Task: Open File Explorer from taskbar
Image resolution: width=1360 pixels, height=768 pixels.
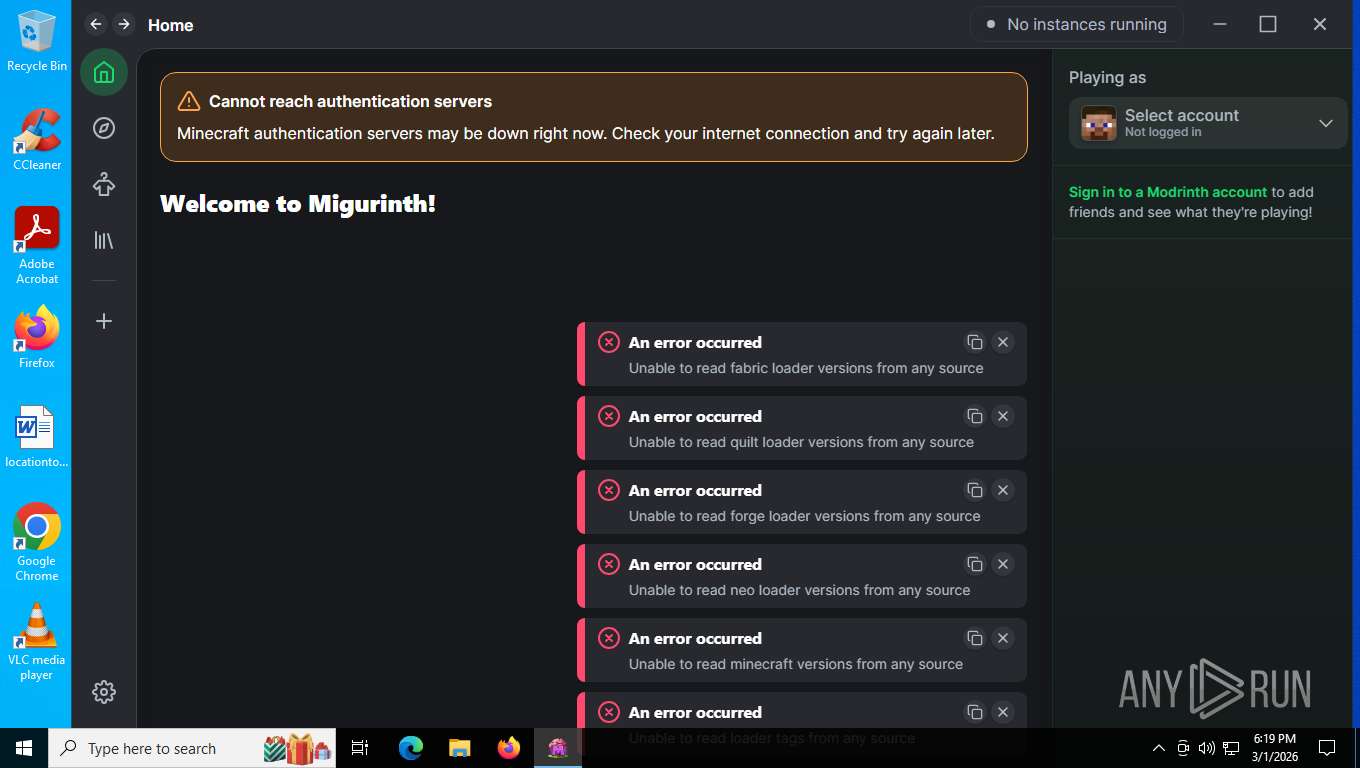Action: (x=460, y=748)
